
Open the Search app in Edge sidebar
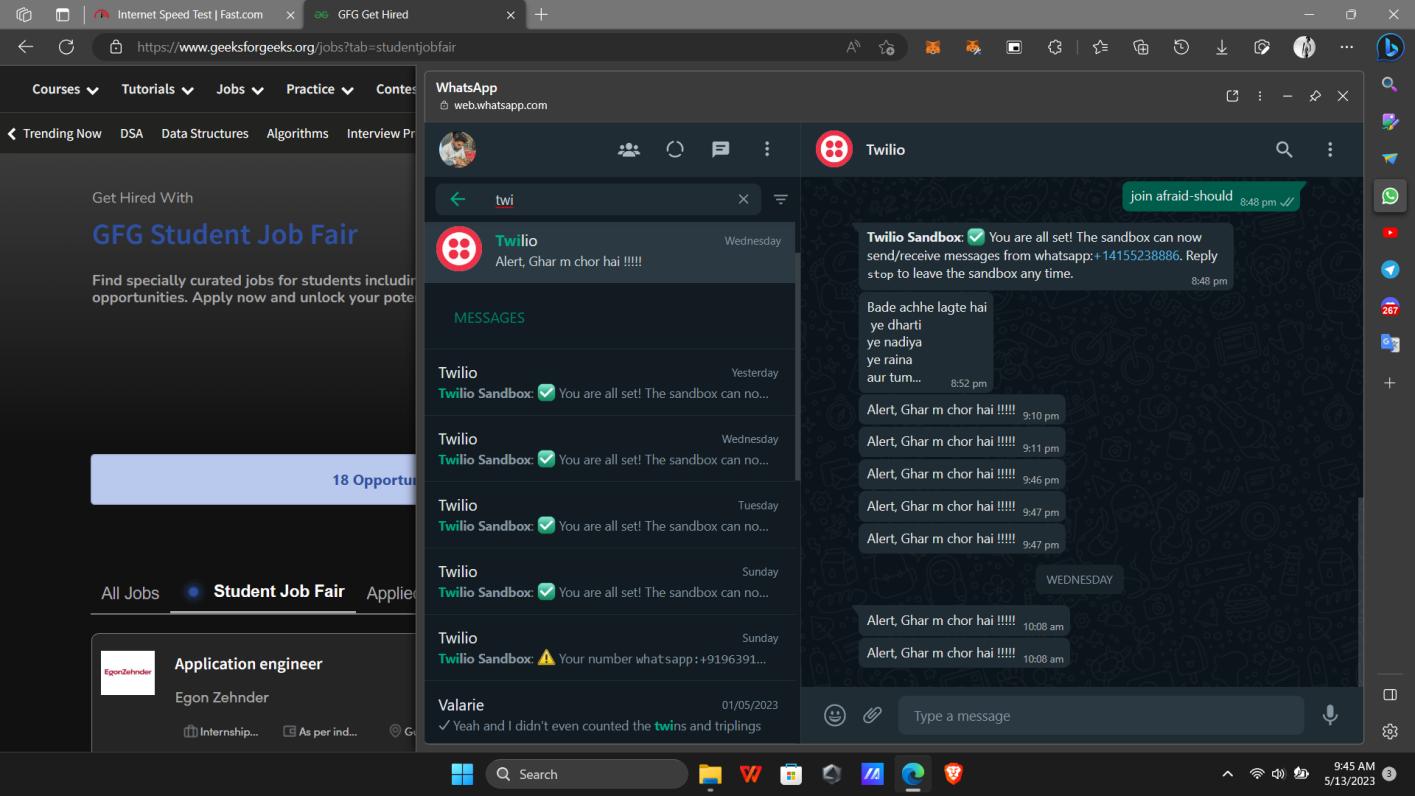click(1390, 85)
